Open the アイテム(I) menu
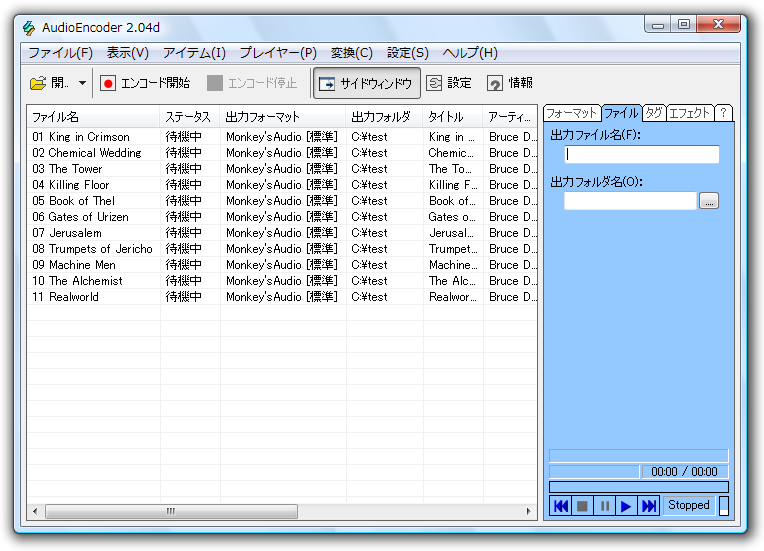 point(194,53)
